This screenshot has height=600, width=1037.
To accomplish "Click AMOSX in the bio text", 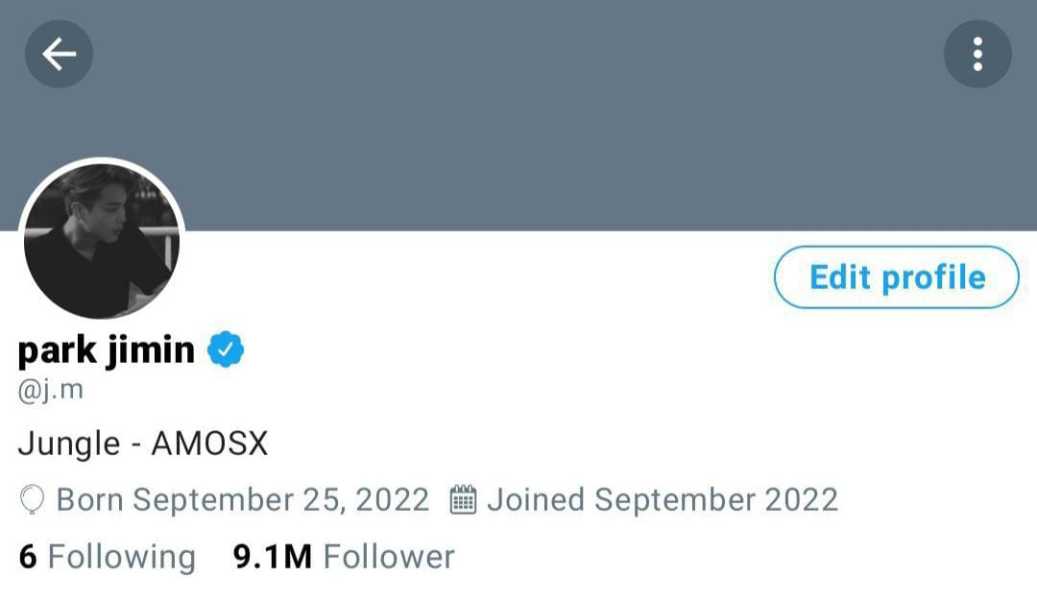I will (x=210, y=444).
